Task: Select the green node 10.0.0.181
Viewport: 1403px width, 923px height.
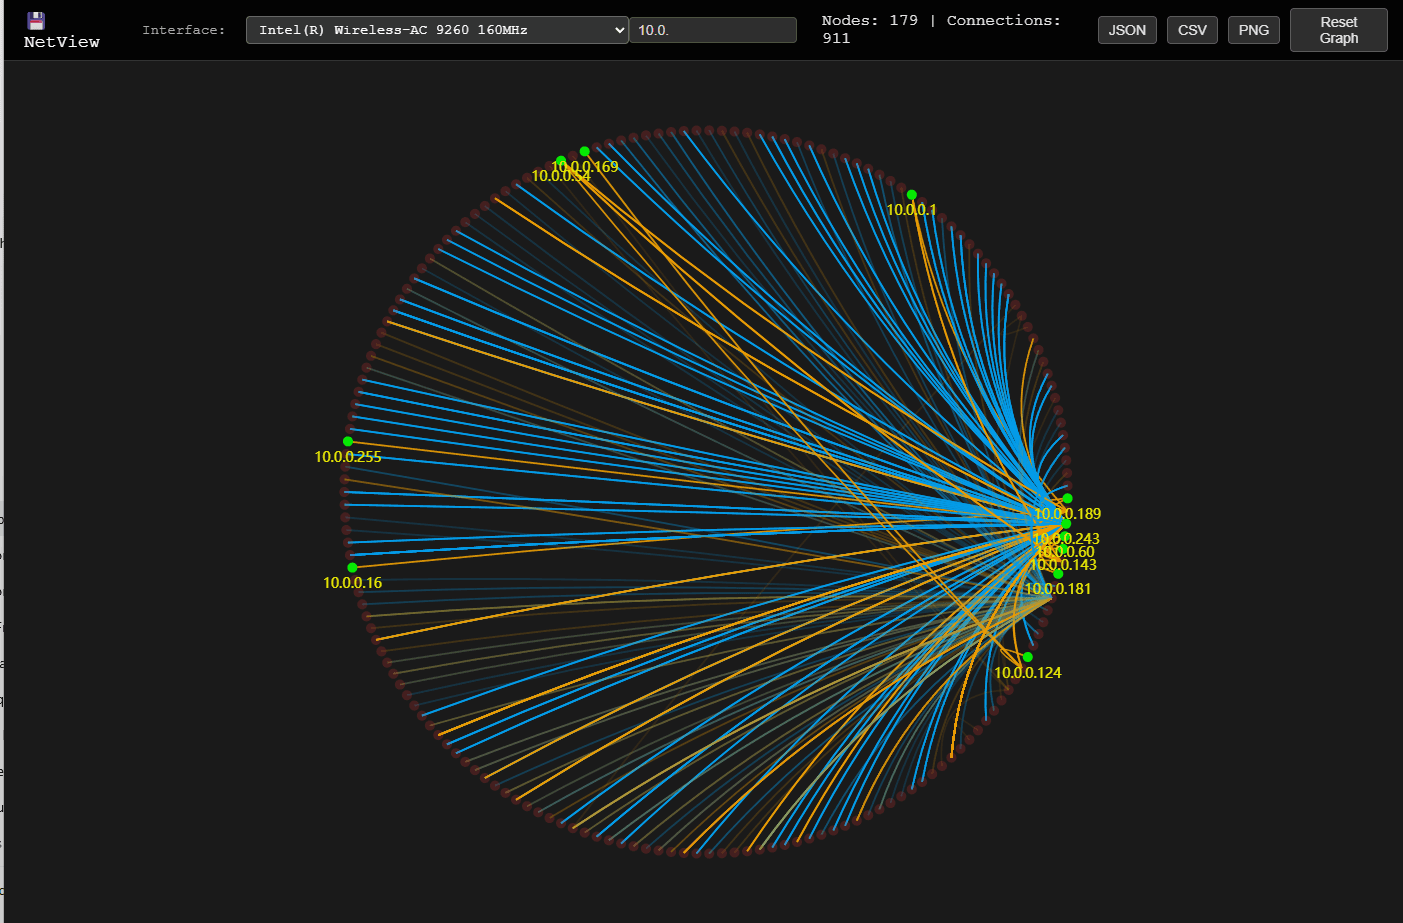Action: (x=1058, y=575)
